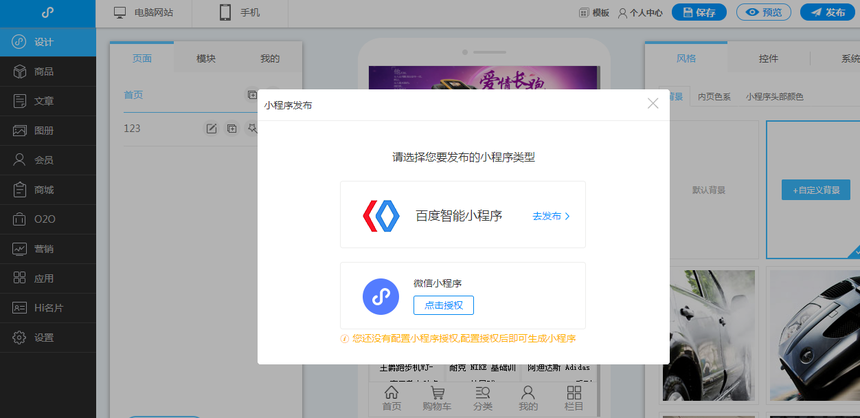Click the 发布 button

coord(830,12)
